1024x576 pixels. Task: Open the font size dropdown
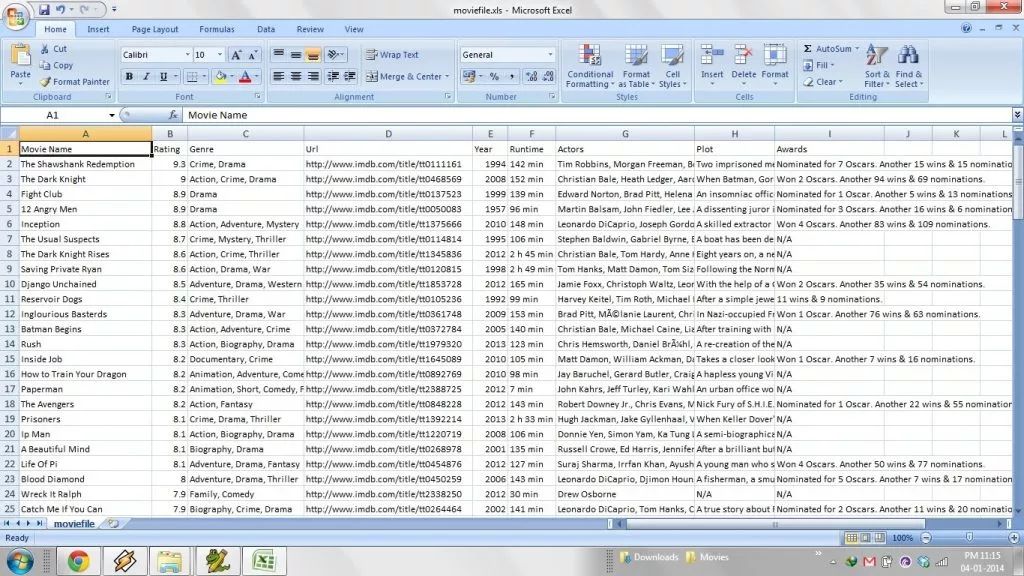219,55
